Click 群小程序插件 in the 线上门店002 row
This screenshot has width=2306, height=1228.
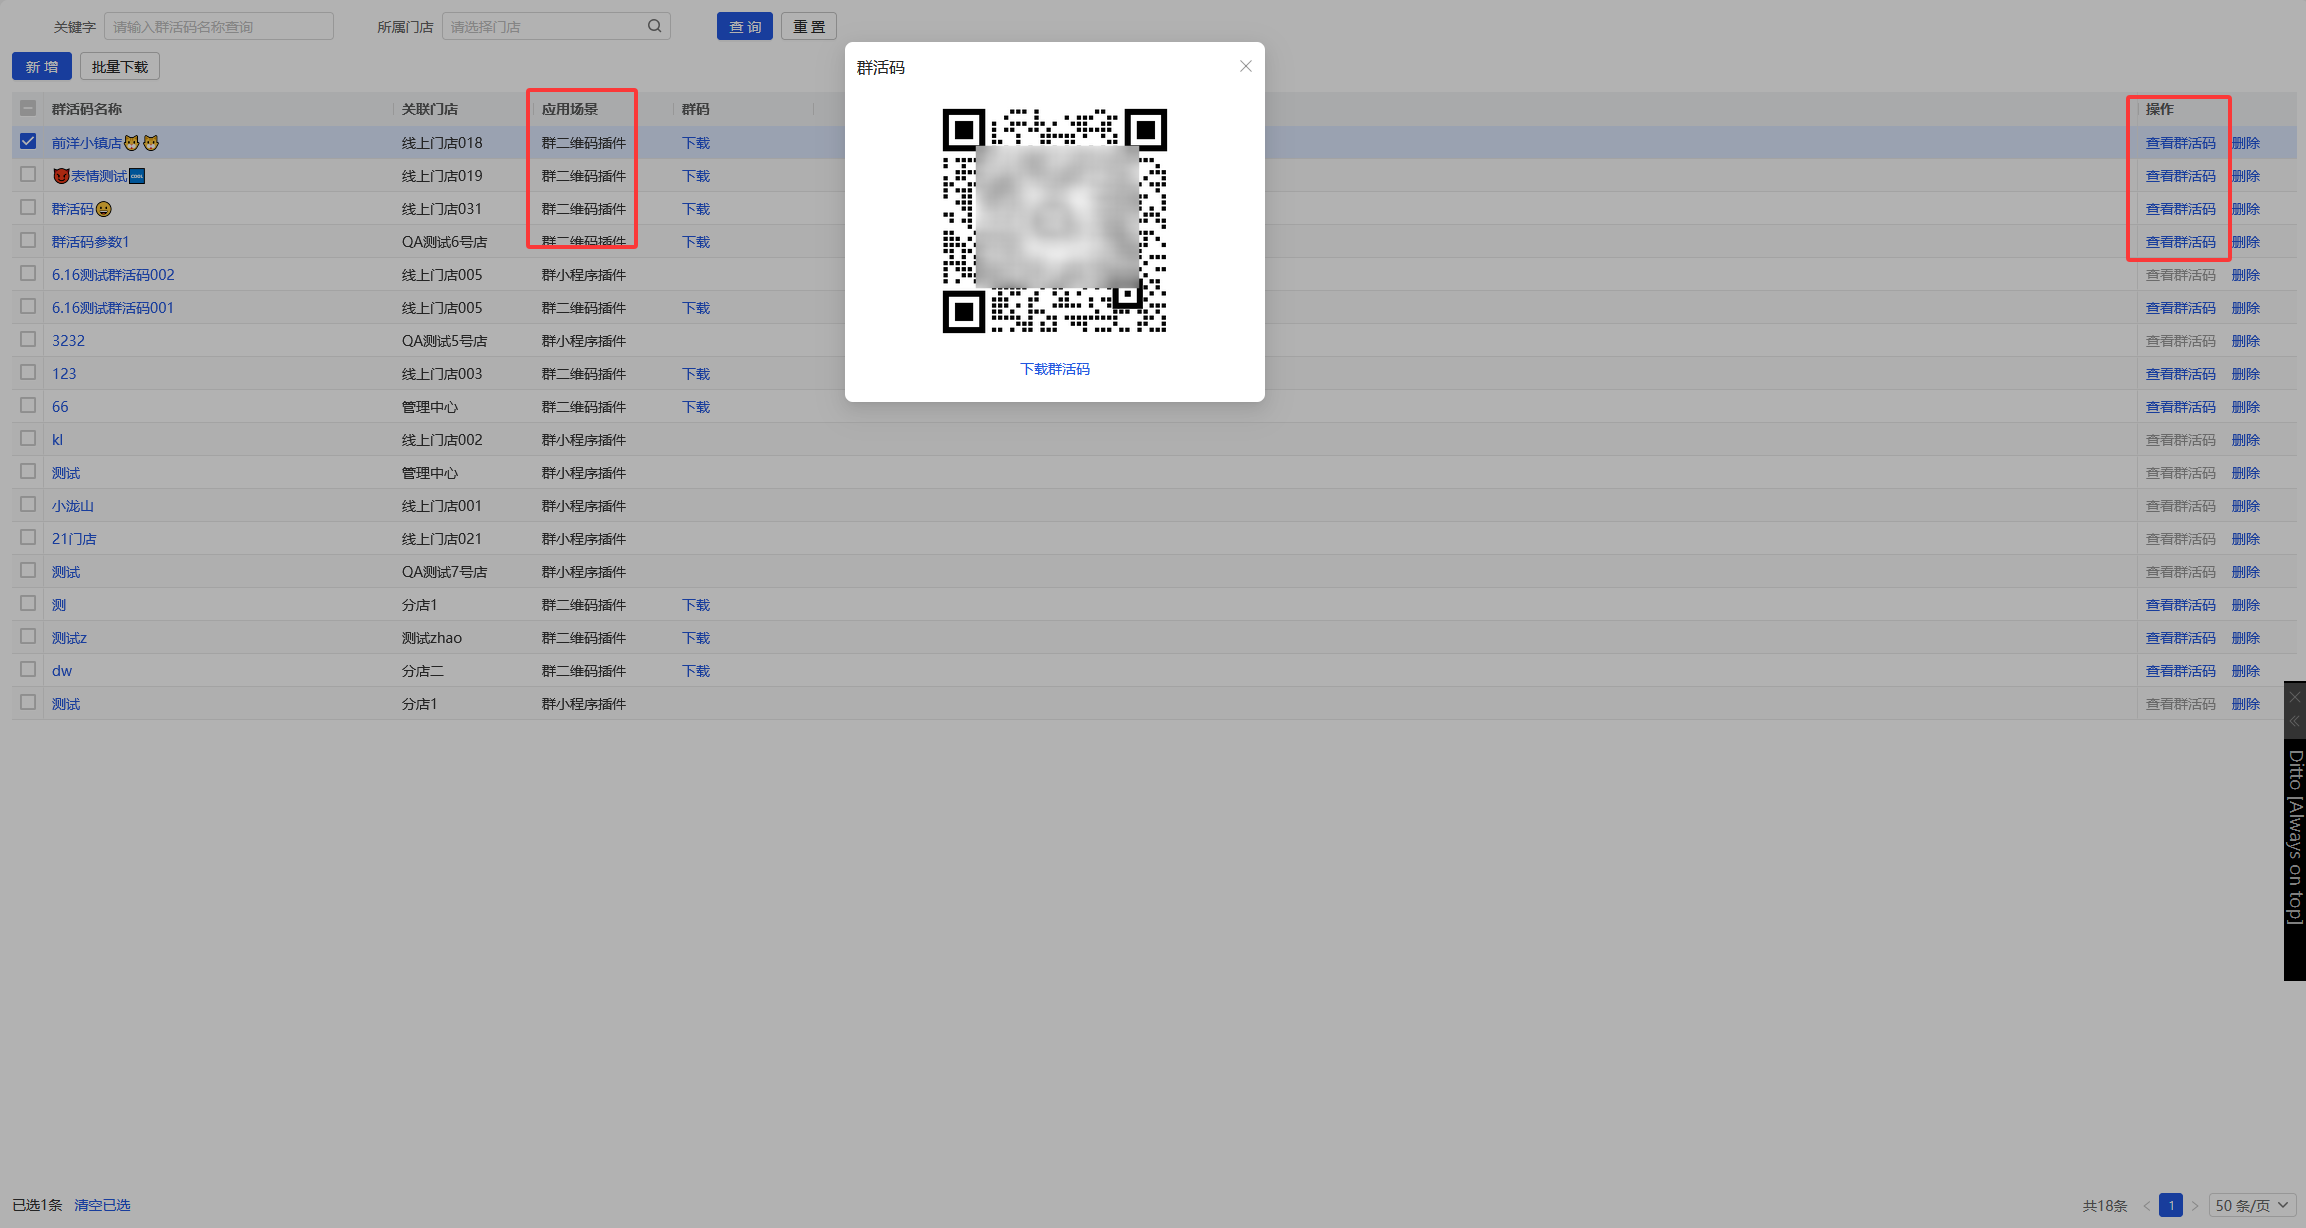pos(584,440)
